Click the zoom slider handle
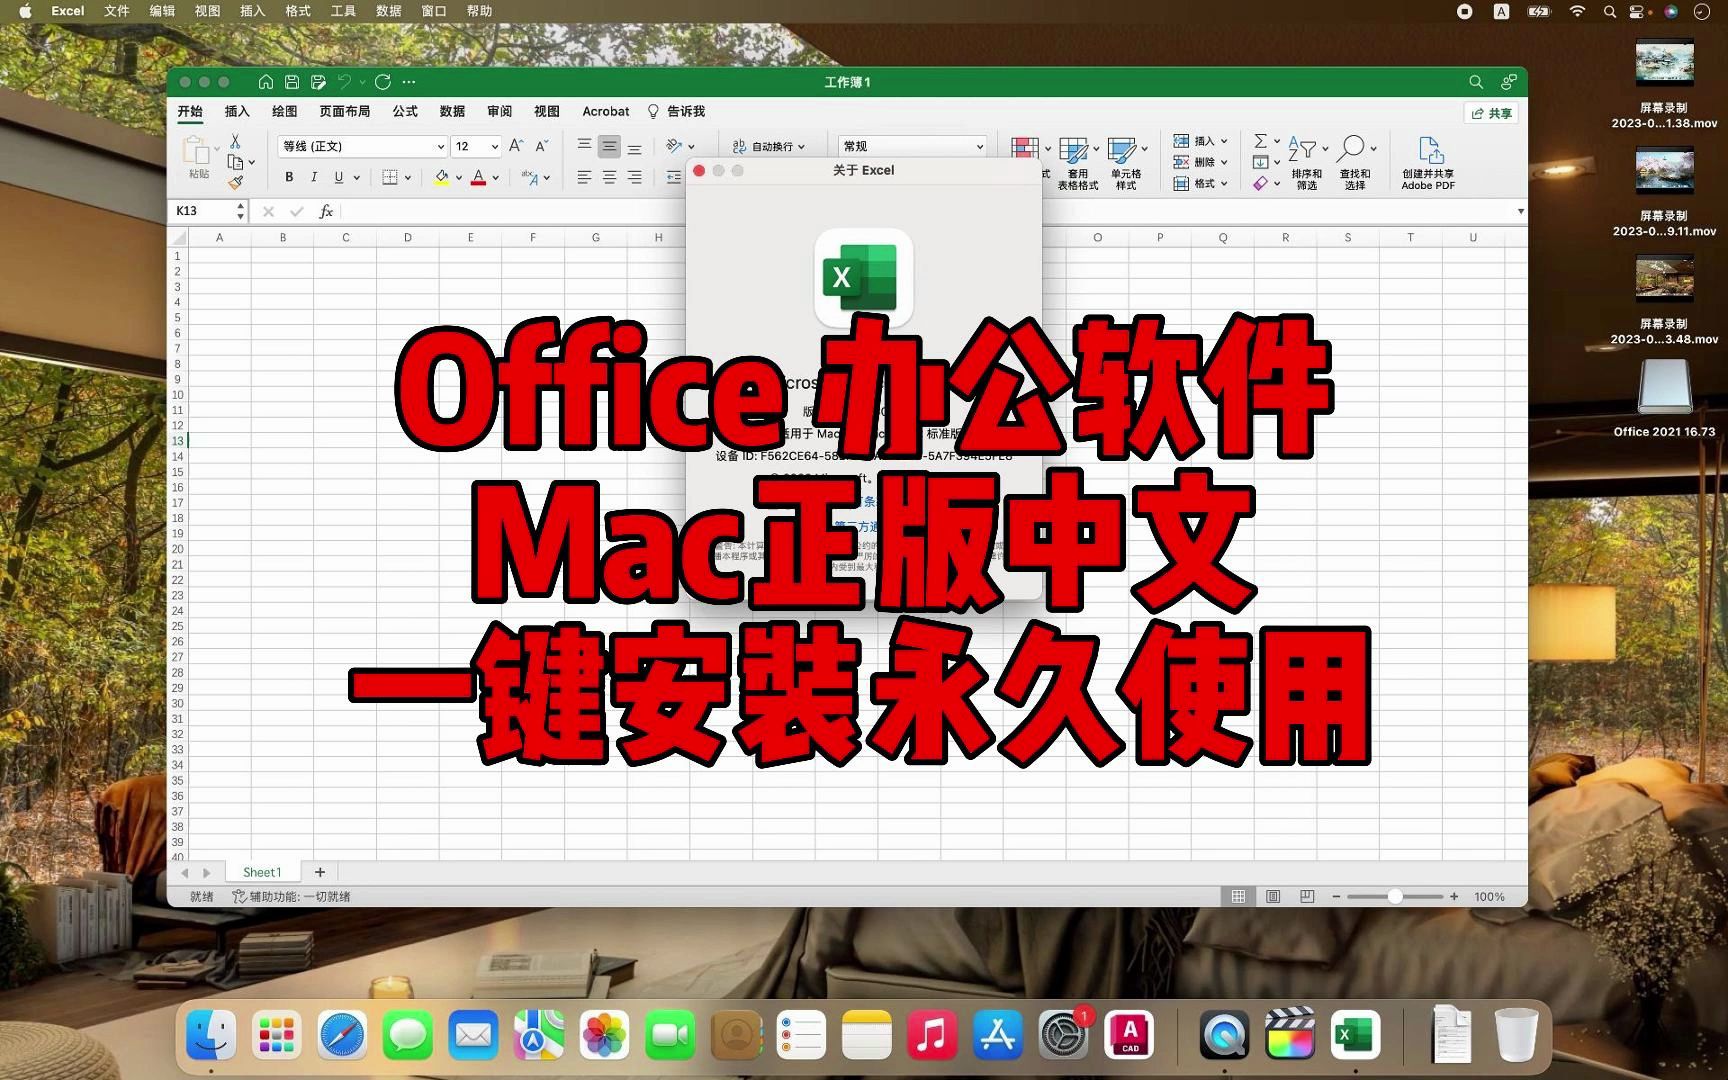 1395,897
